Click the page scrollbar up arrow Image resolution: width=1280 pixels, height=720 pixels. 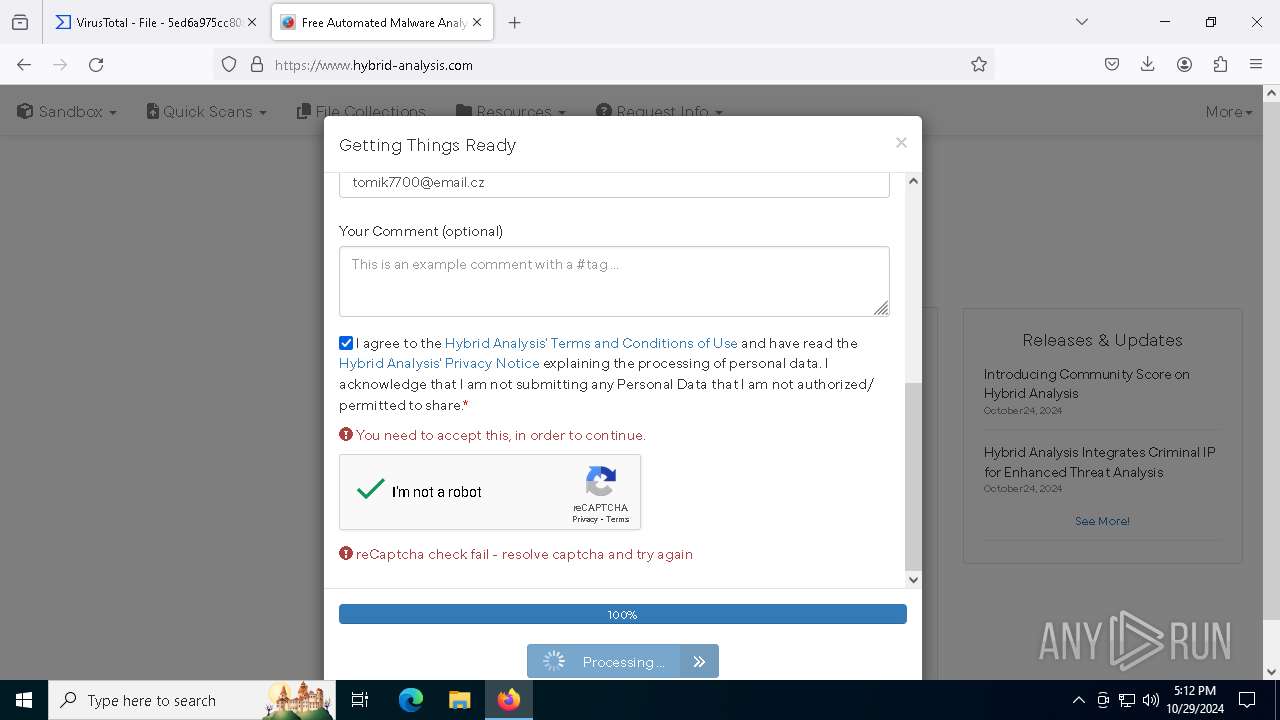[1271, 93]
